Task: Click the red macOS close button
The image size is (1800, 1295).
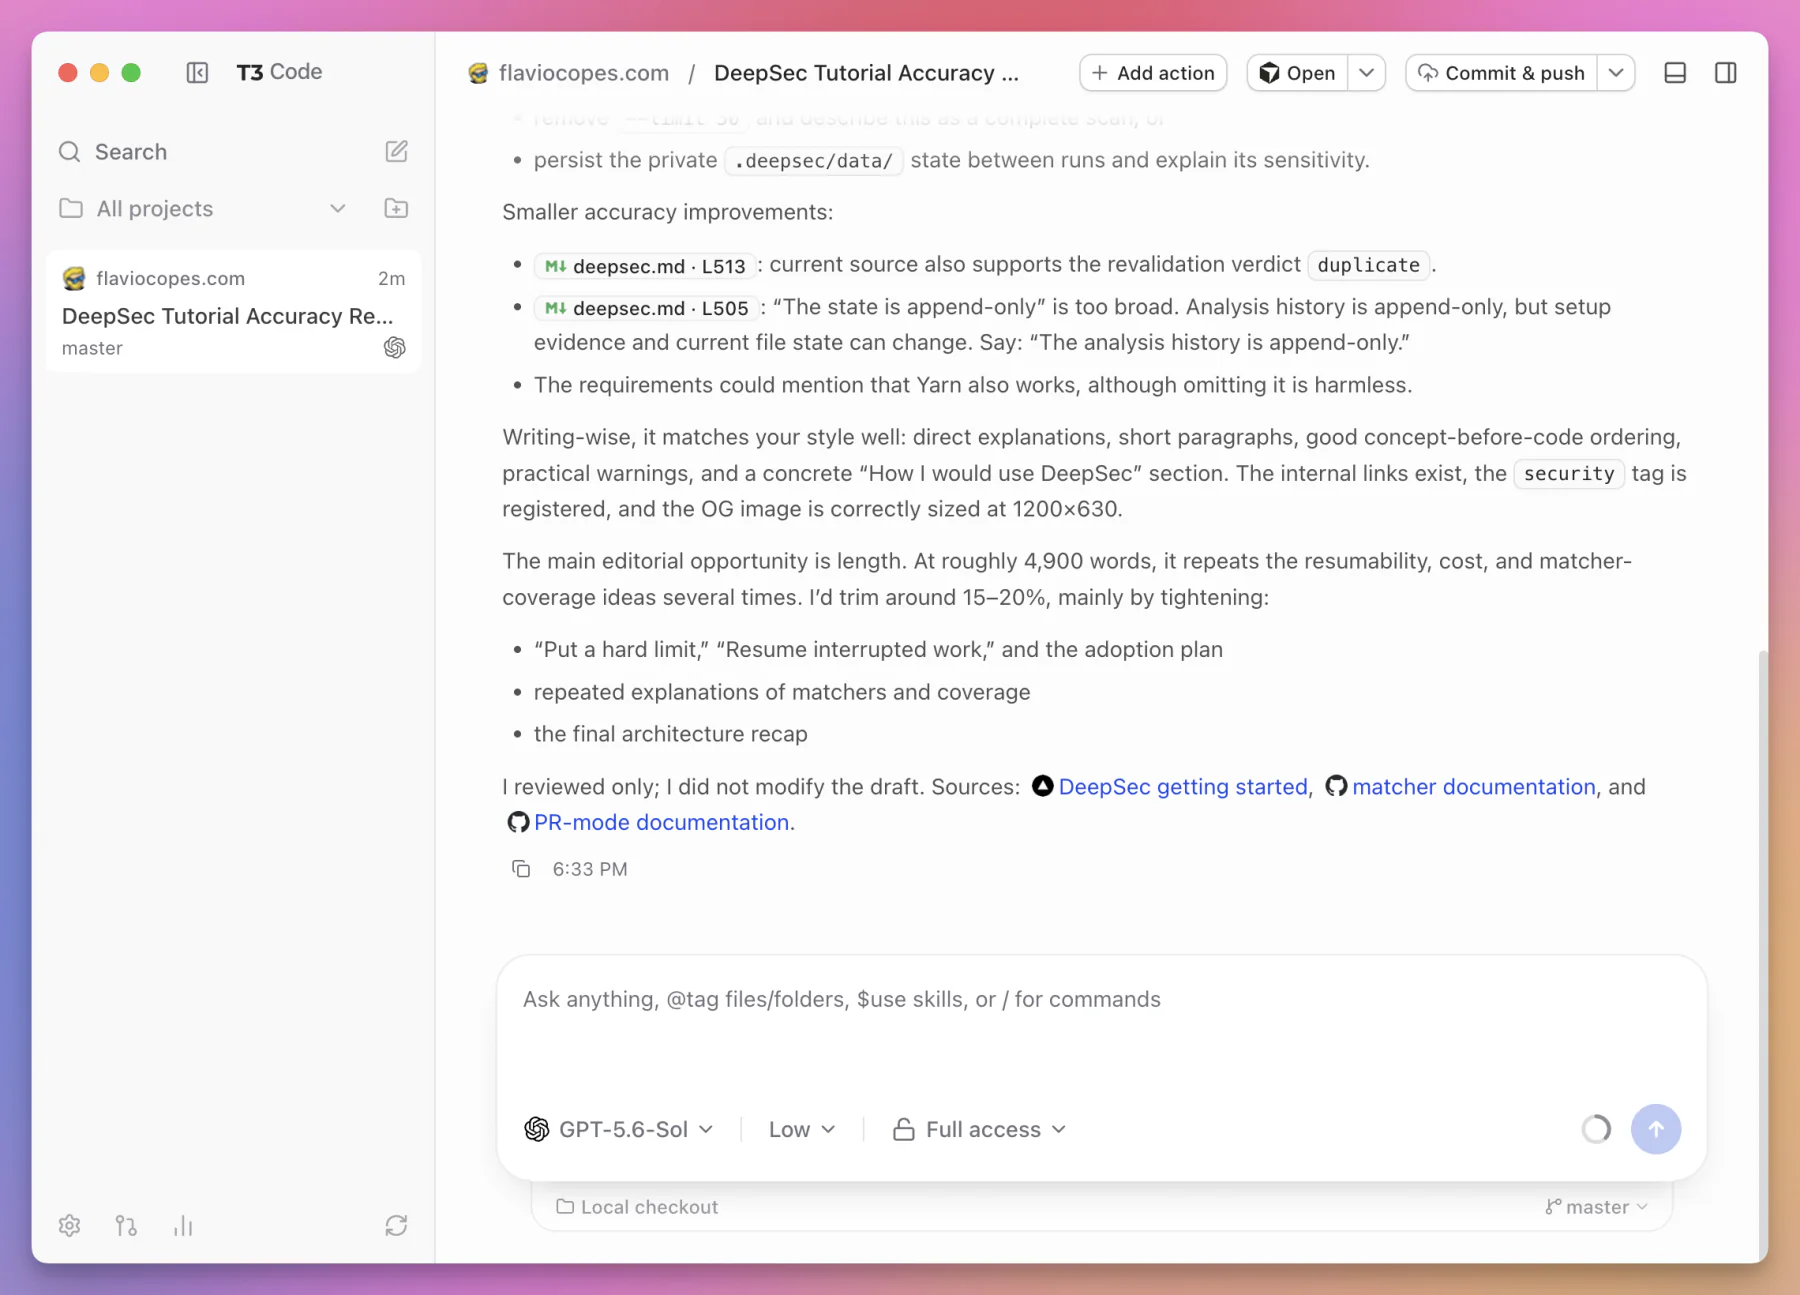Action: (x=67, y=72)
